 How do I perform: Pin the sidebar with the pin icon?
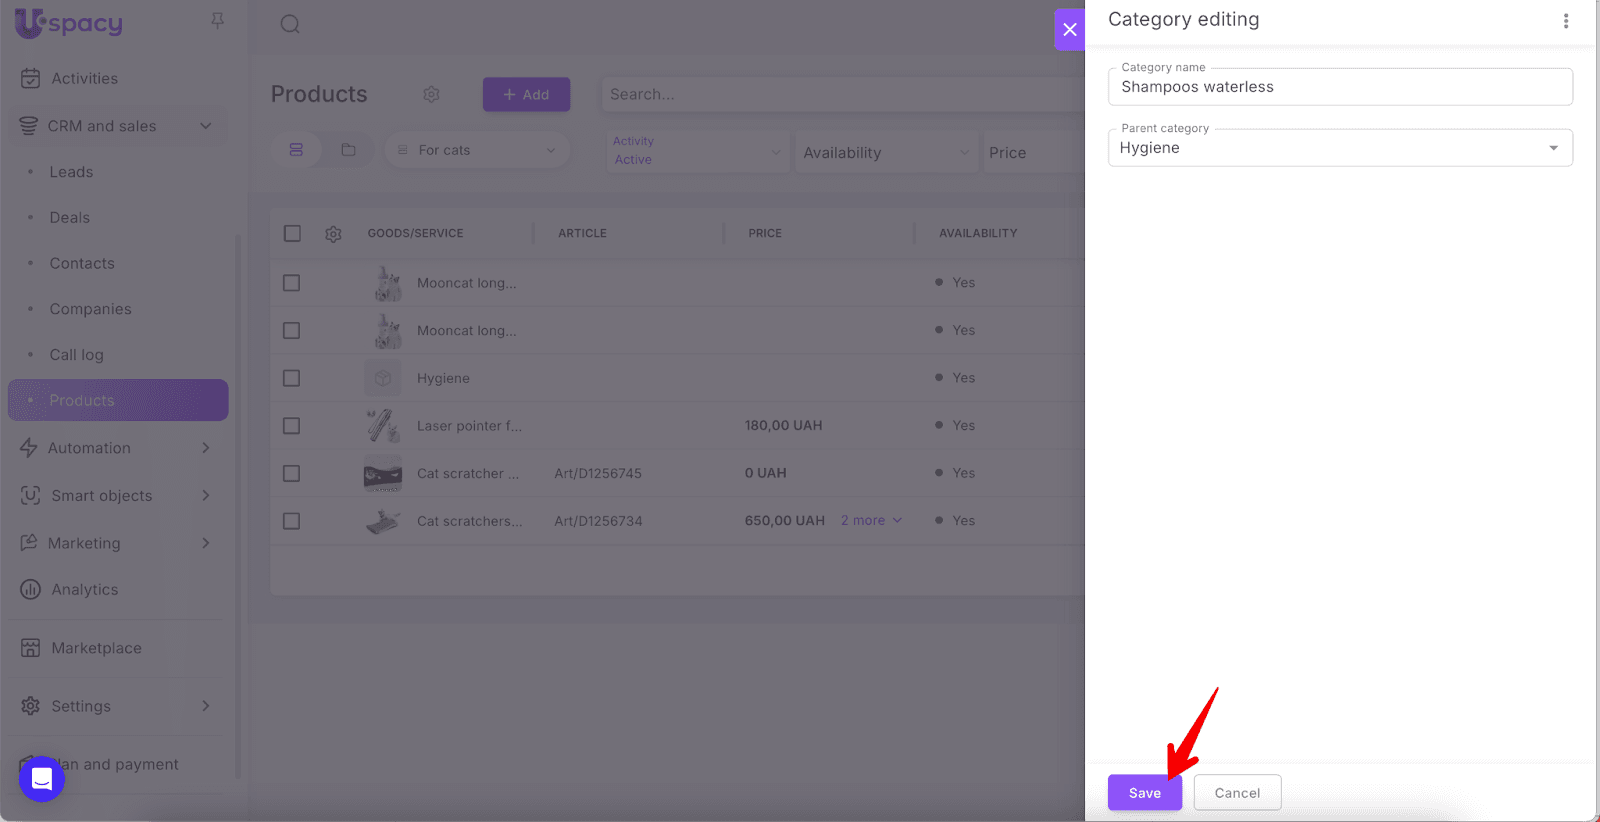pos(217,21)
